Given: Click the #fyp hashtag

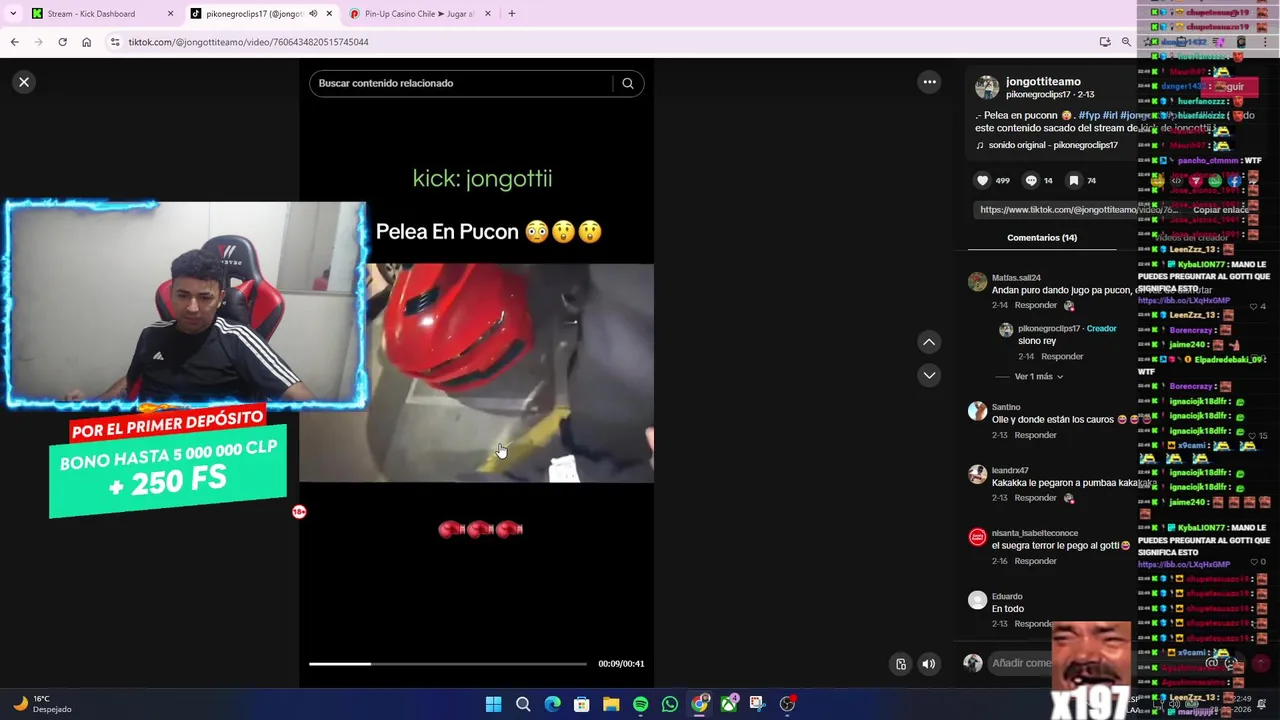Looking at the screenshot, I should tap(1089, 116).
